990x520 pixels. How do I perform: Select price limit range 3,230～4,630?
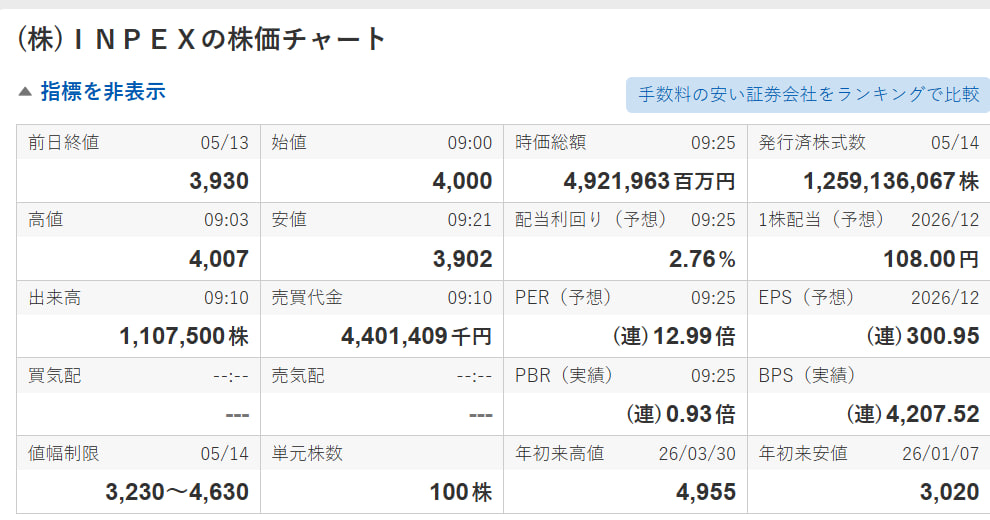point(177,492)
